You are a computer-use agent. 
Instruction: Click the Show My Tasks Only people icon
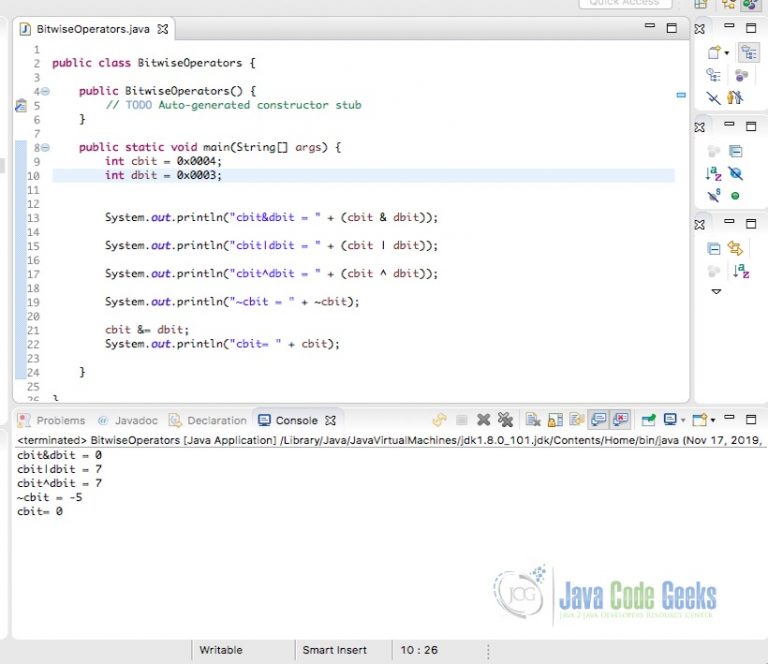click(735, 98)
